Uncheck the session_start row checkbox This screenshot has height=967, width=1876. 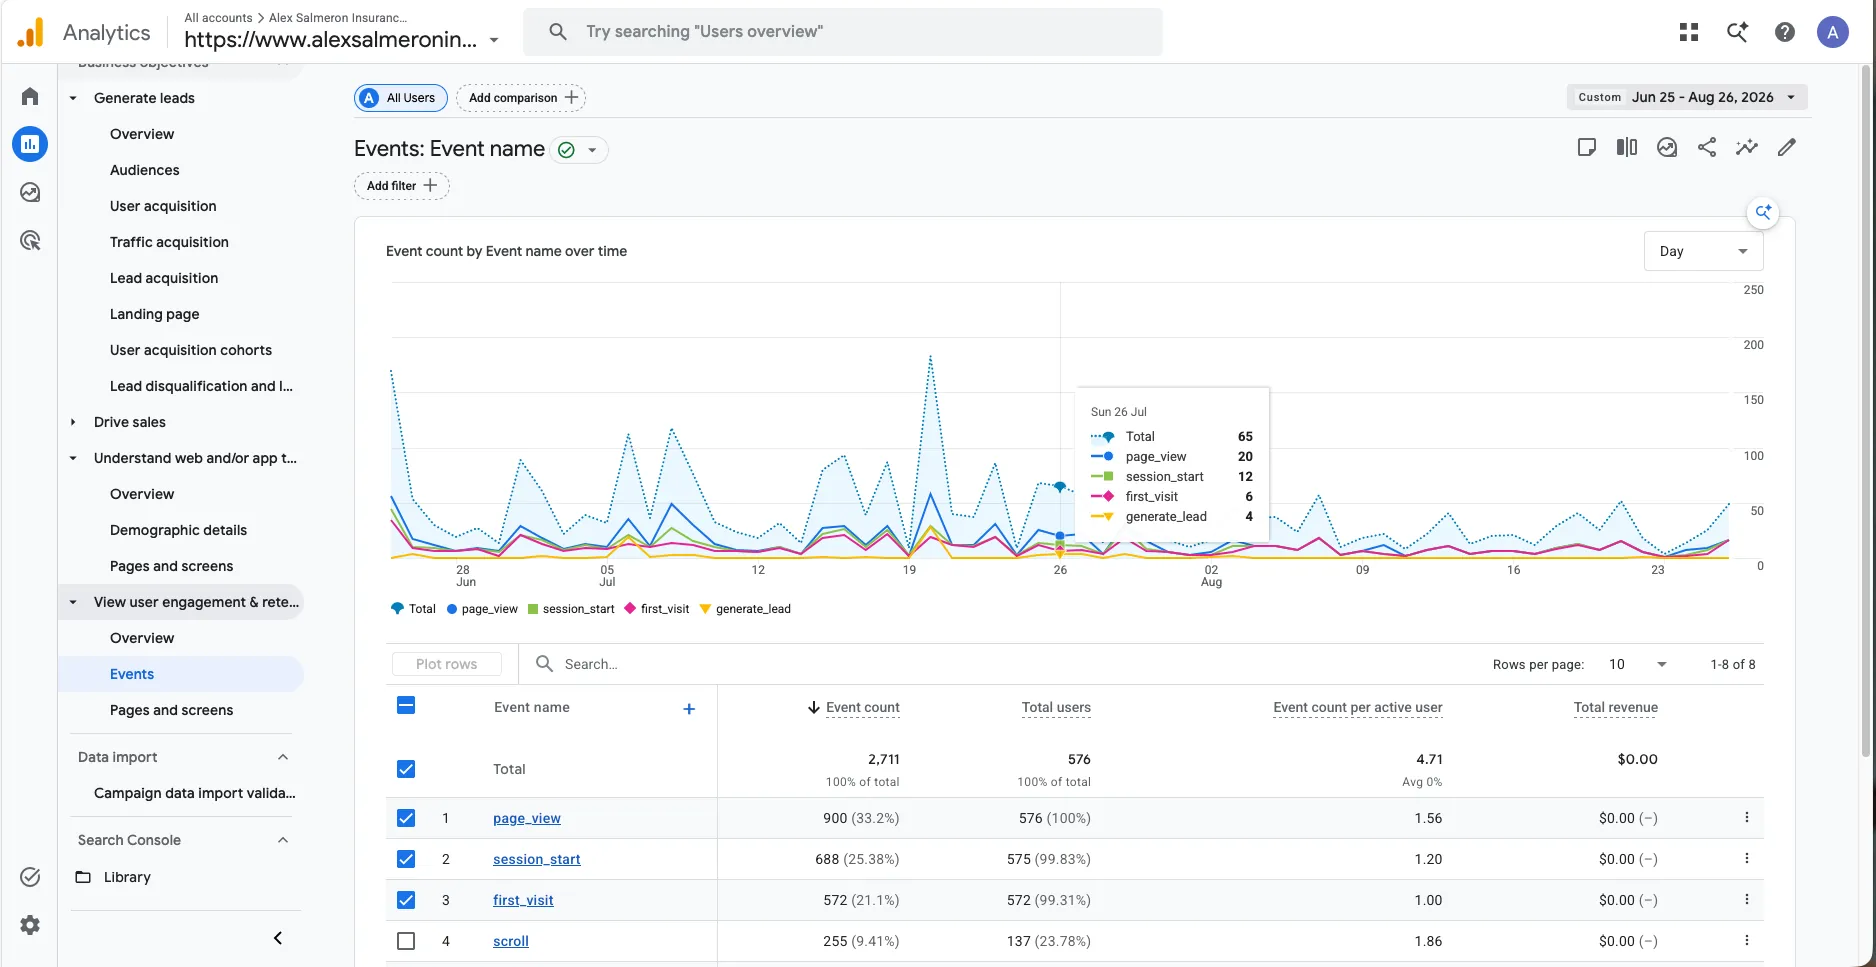click(406, 859)
